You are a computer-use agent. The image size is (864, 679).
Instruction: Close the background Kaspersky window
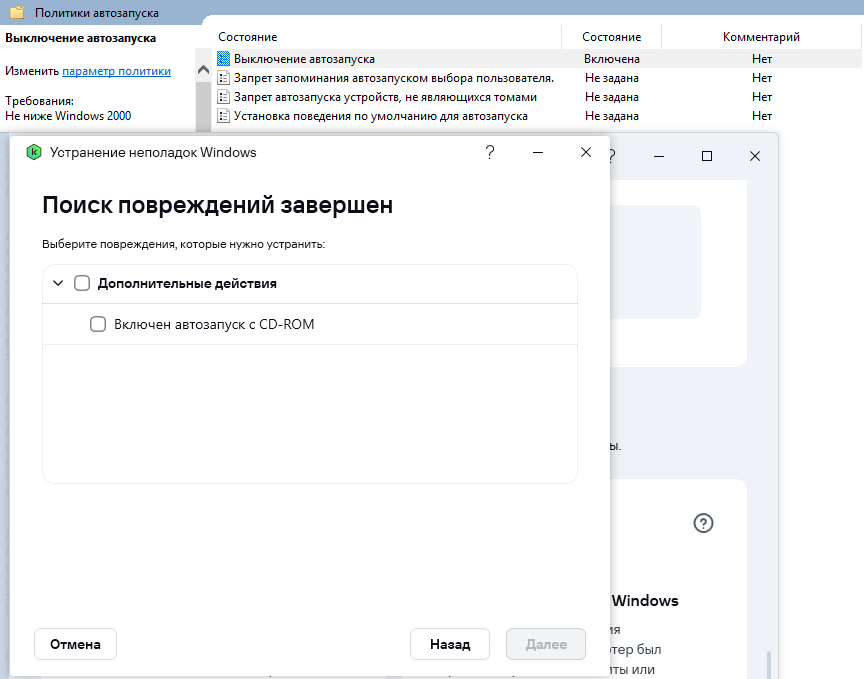(755, 157)
